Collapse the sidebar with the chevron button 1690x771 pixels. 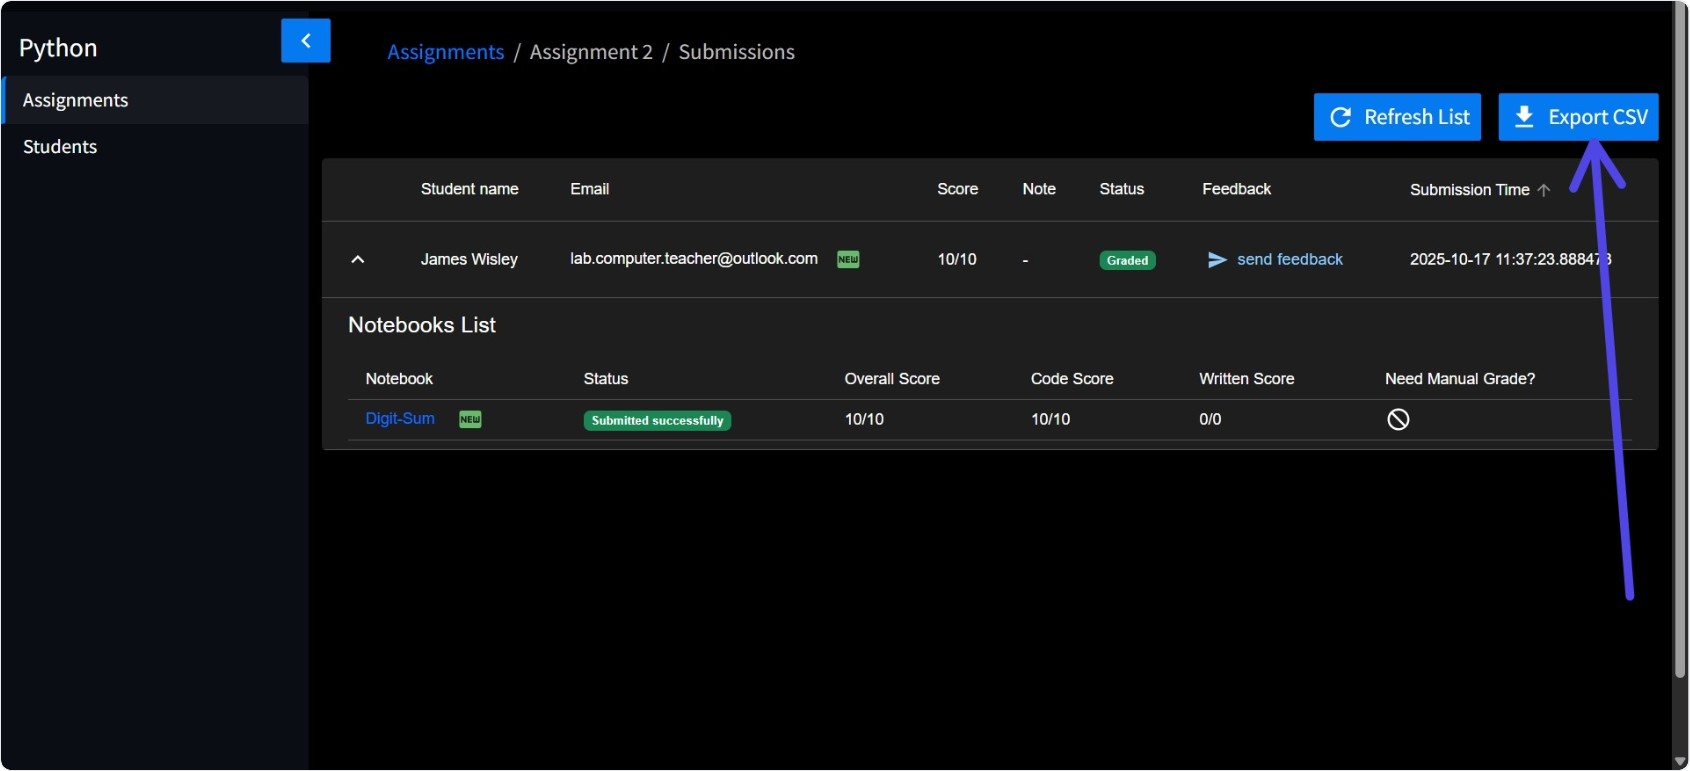pos(306,41)
